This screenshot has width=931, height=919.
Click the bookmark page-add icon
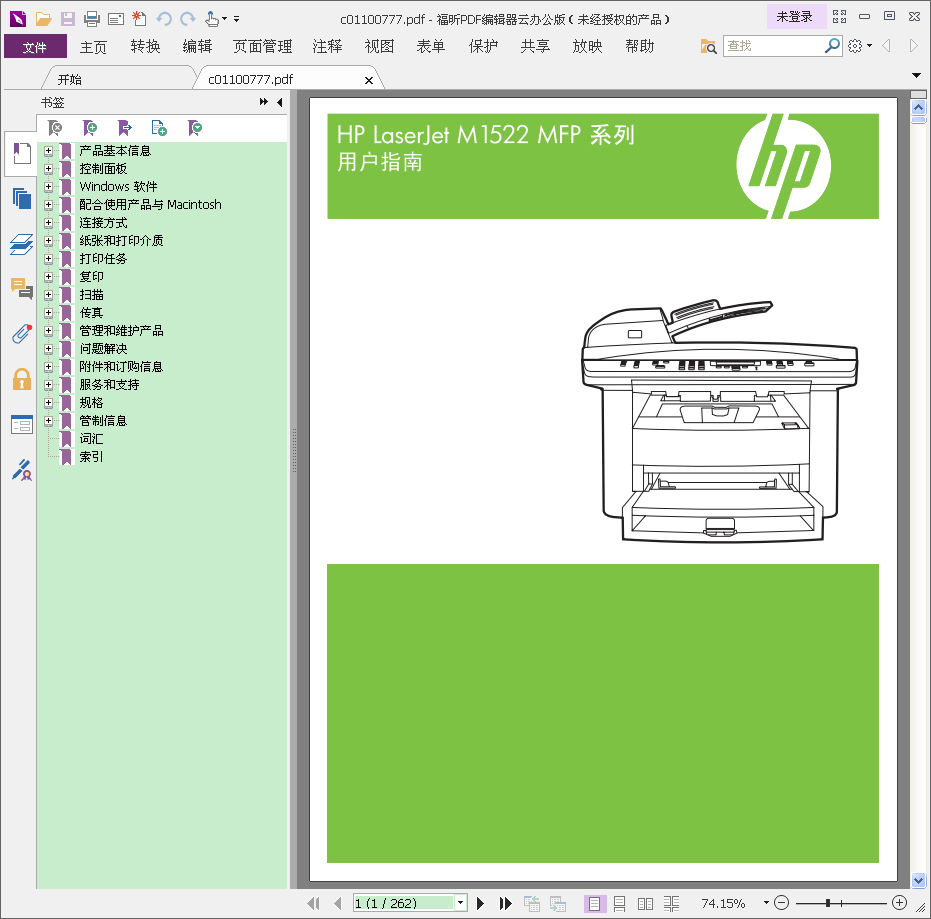pos(159,128)
